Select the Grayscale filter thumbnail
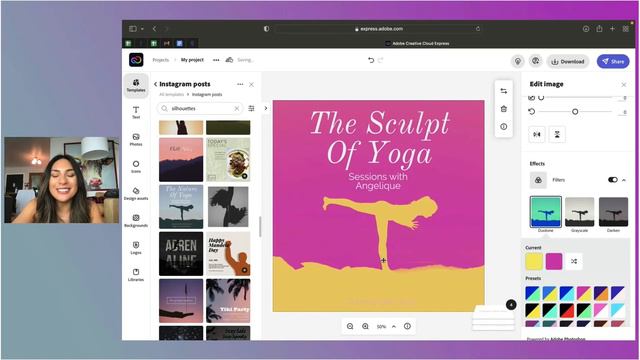Viewport: 640px width, 360px height. coord(580,211)
